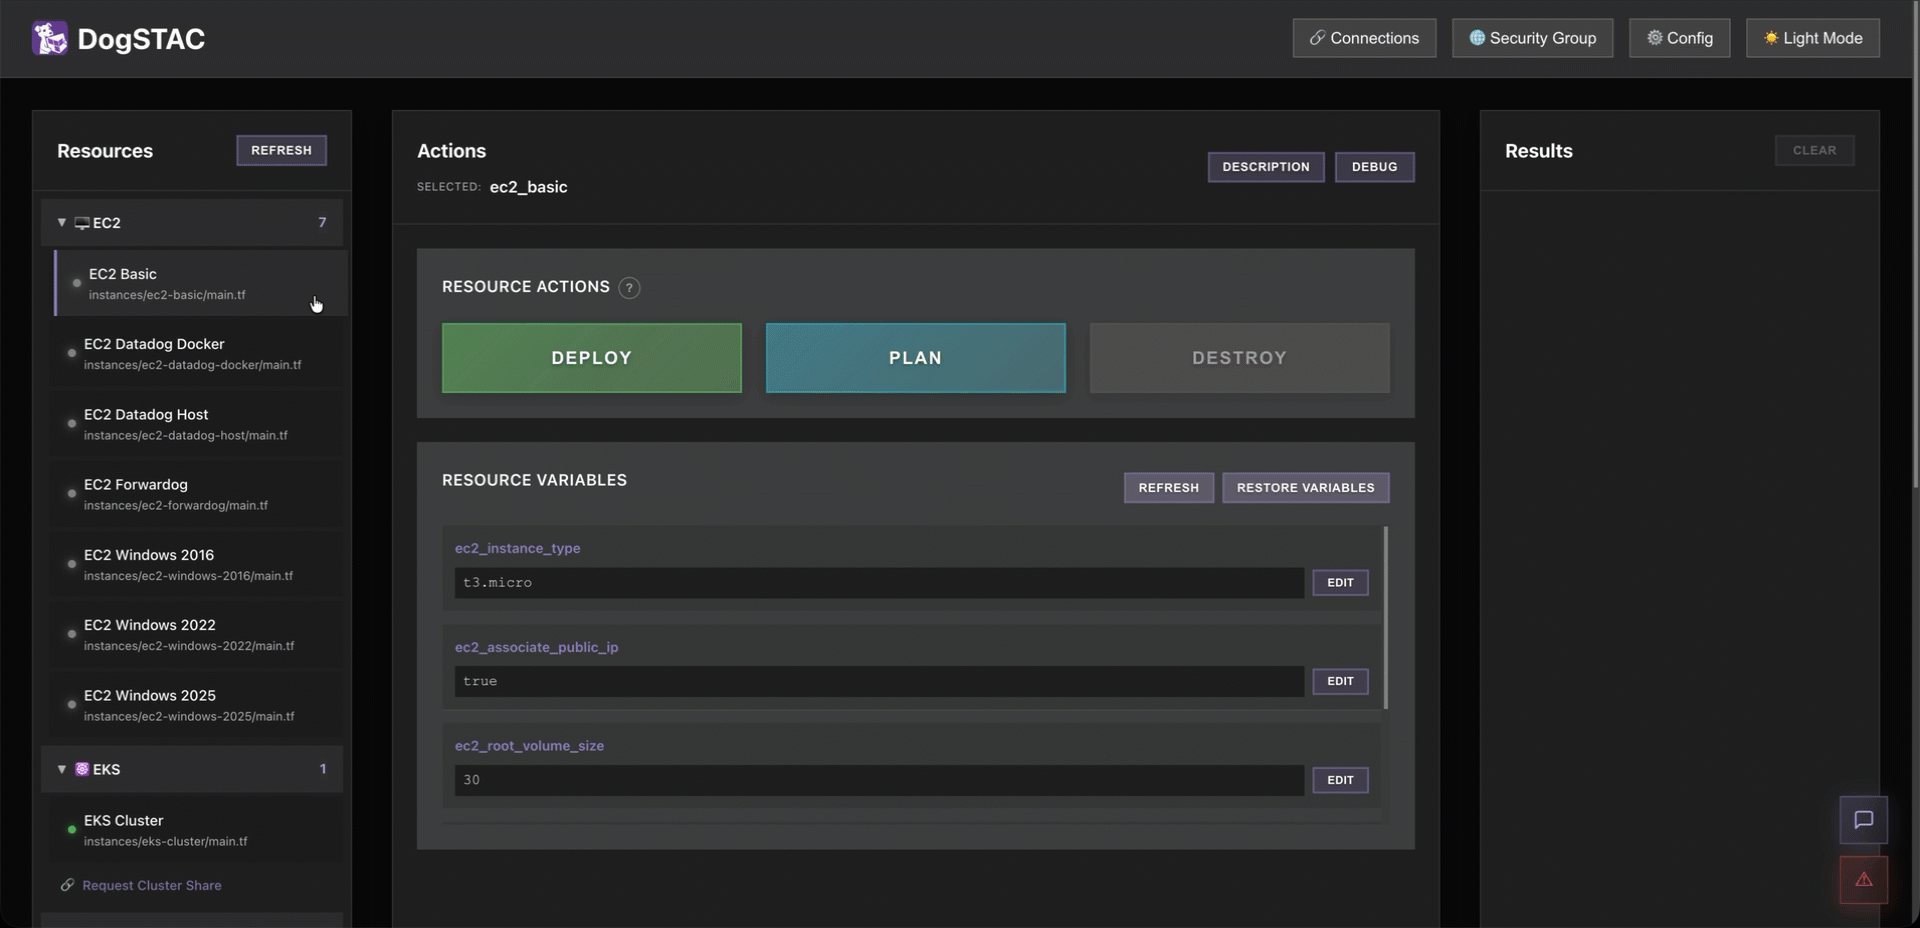Clear the Results panel

click(x=1815, y=150)
